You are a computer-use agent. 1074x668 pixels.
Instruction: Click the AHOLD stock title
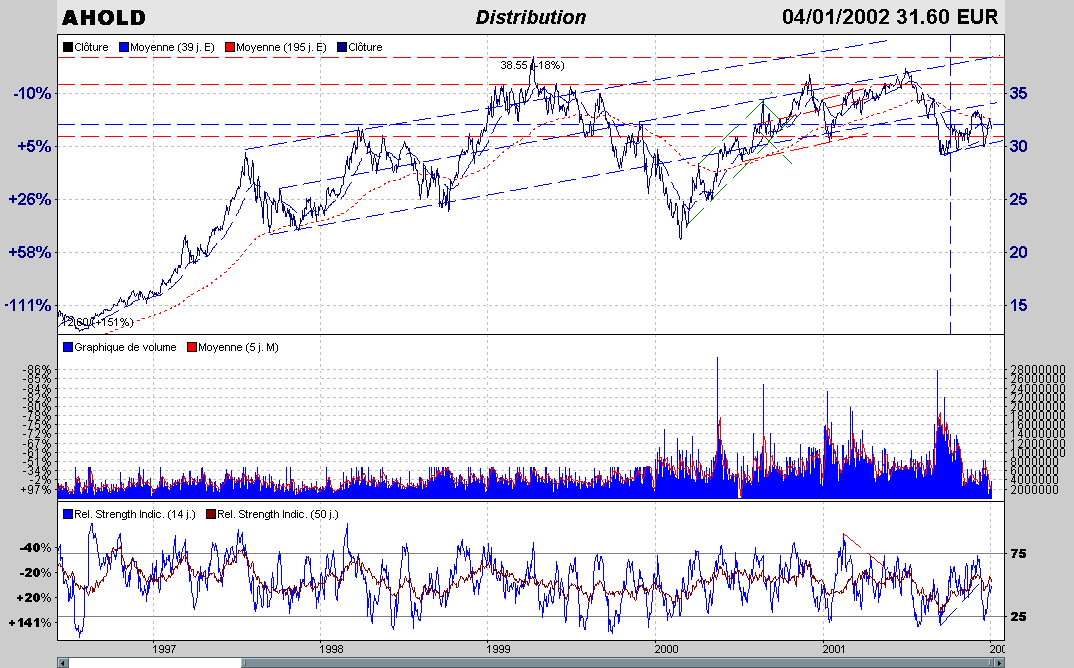[x=104, y=18]
